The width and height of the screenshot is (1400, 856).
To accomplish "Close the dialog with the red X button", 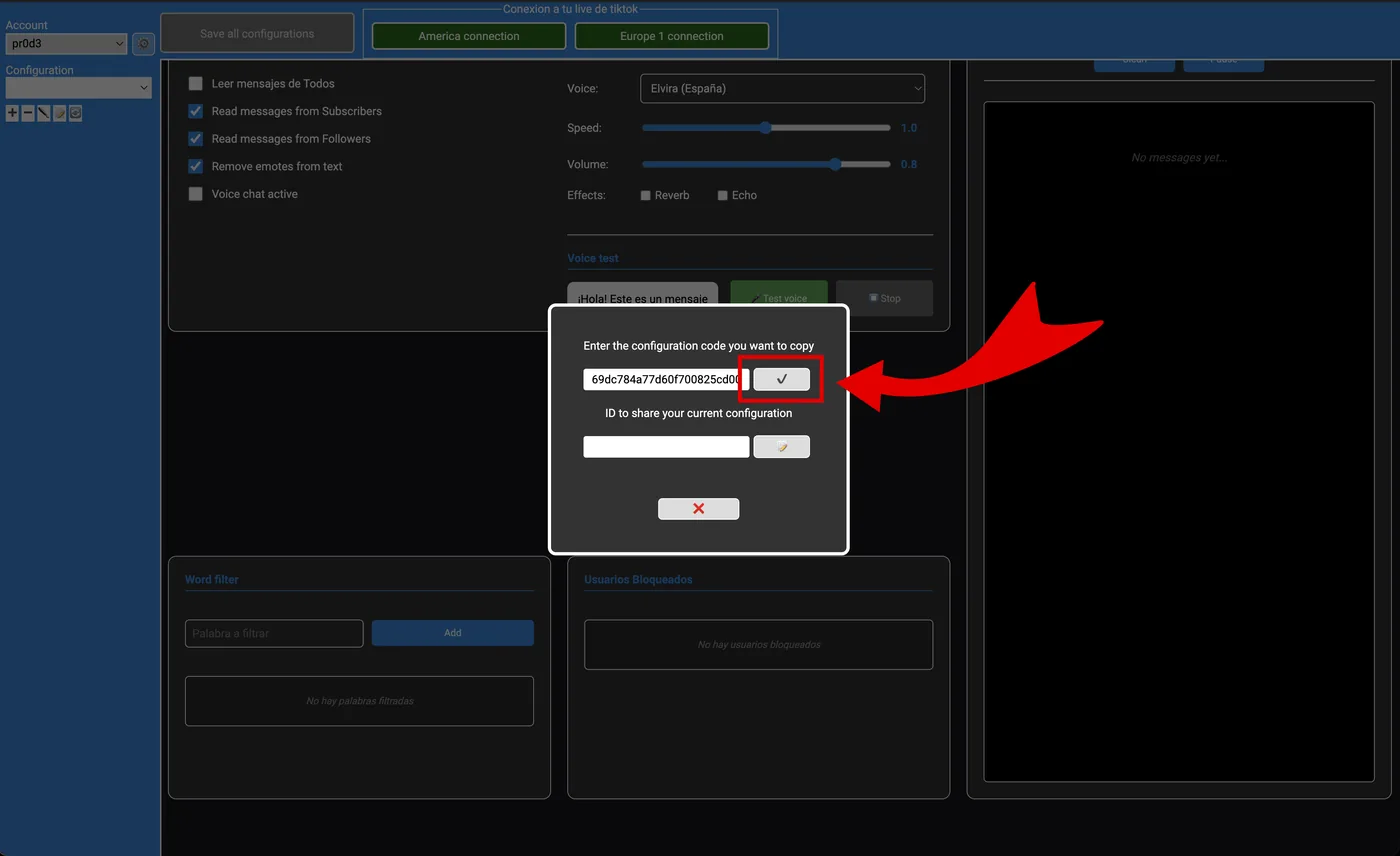I will (x=698, y=509).
